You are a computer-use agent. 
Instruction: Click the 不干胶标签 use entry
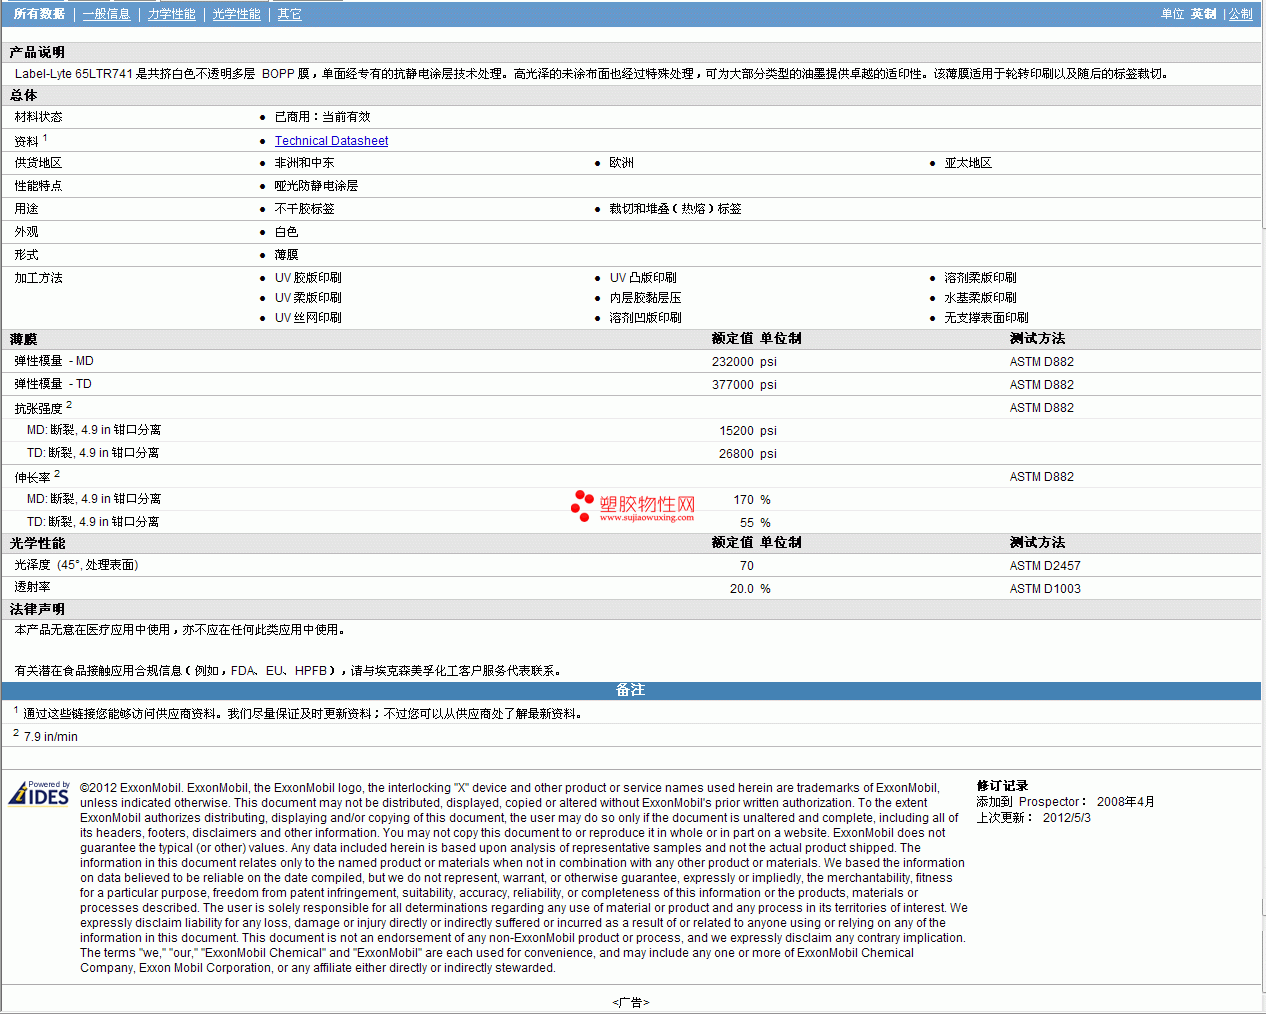304,209
